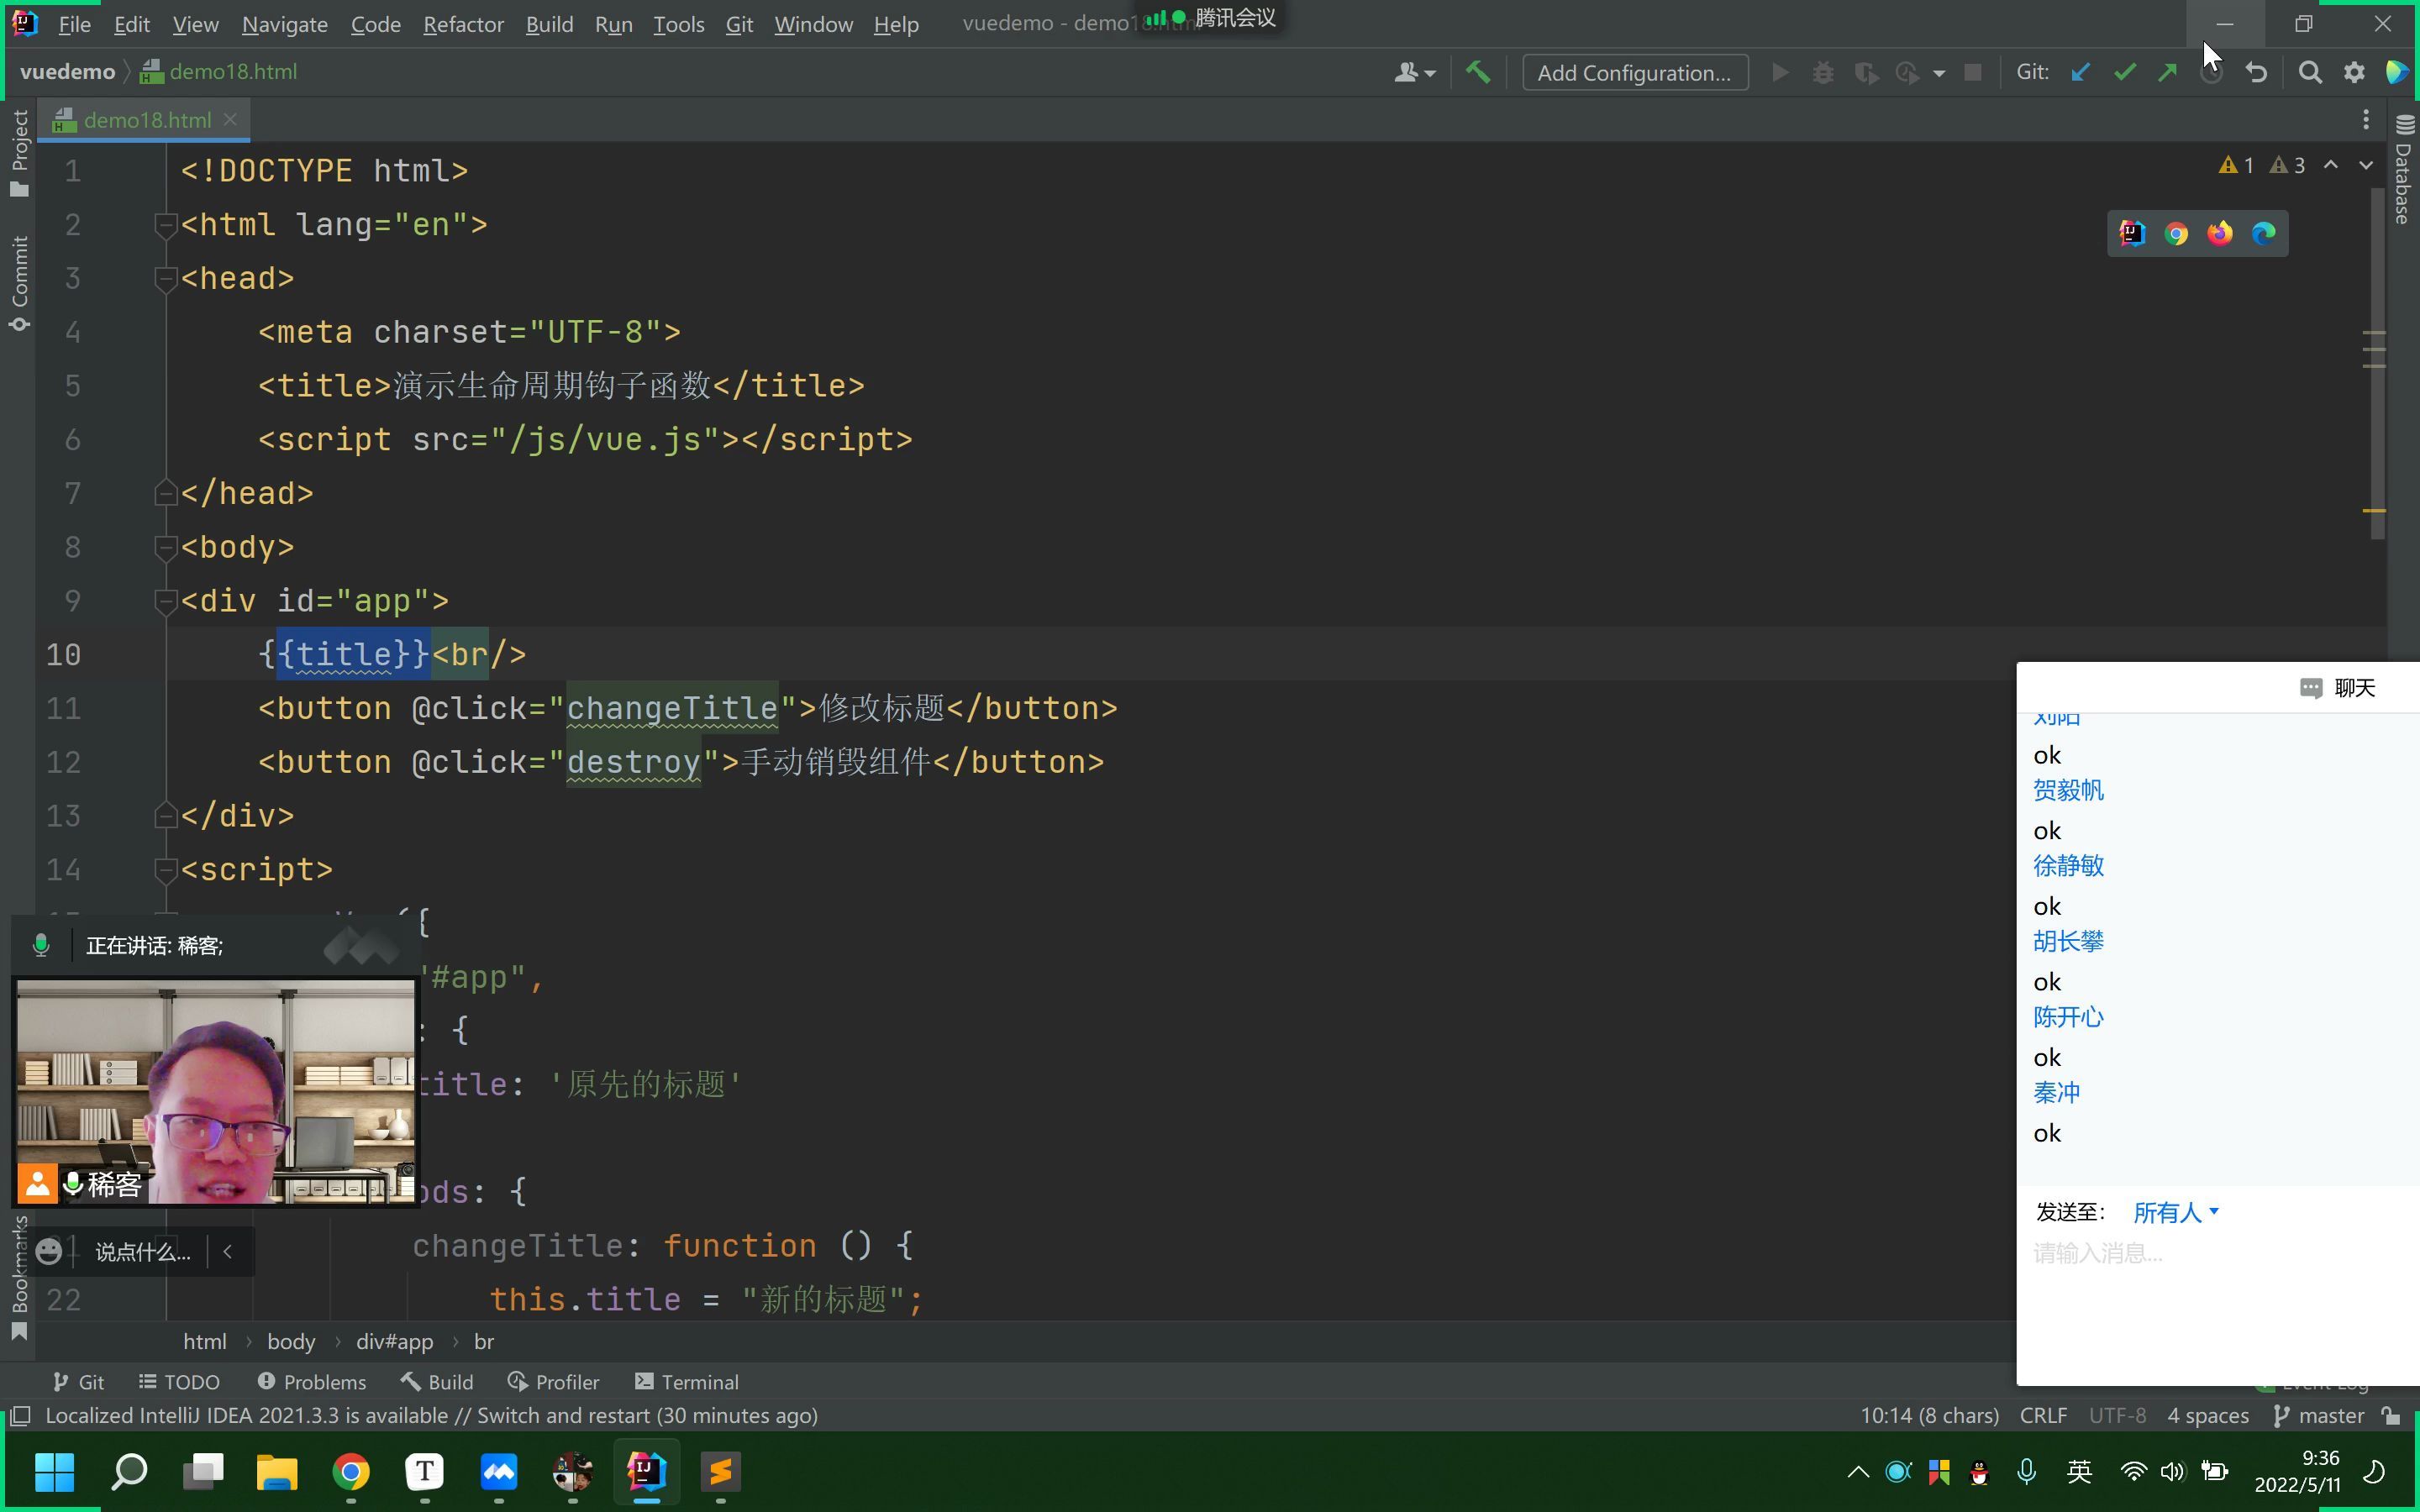Click the master branch widget

click(x=2319, y=1415)
